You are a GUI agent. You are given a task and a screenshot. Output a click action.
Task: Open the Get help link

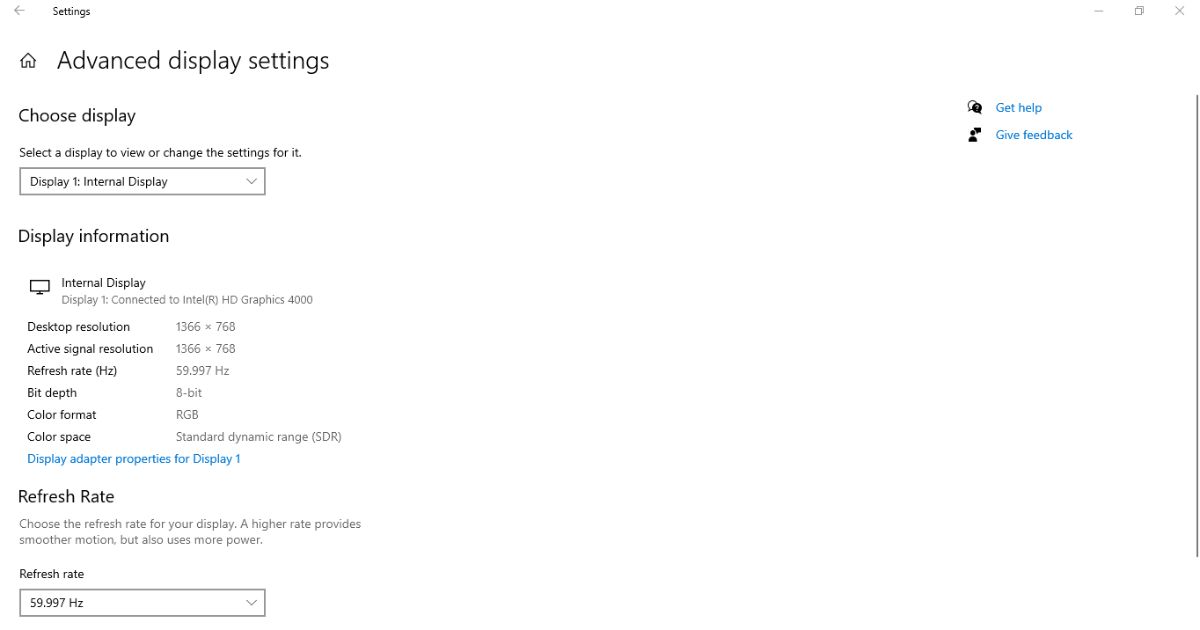coord(1018,108)
